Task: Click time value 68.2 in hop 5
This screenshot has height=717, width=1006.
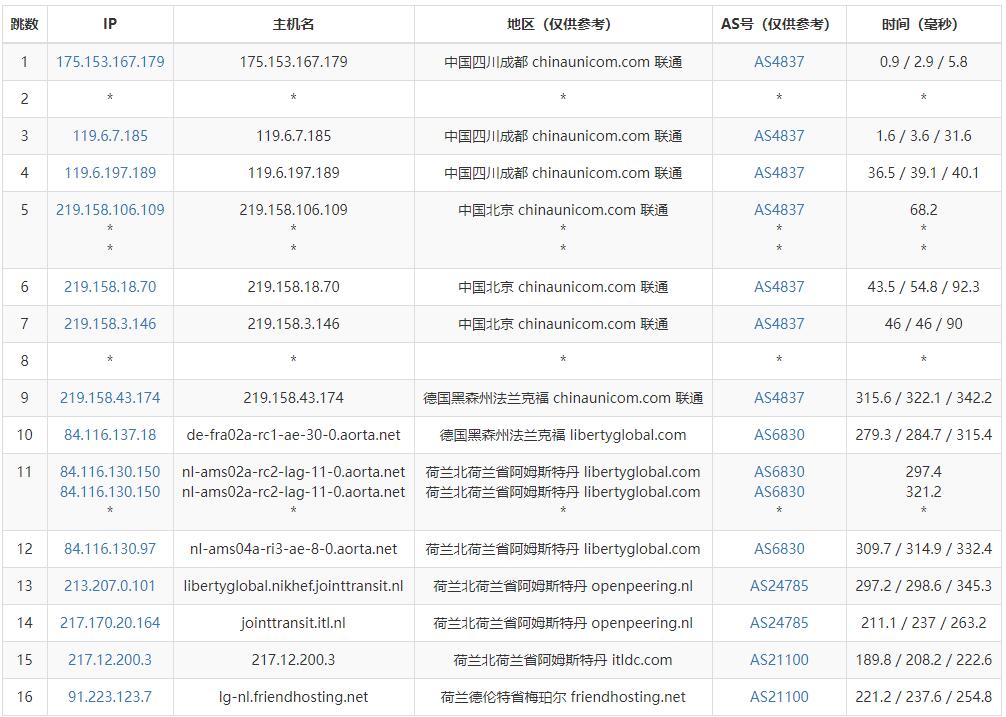Action: (923, 210)
